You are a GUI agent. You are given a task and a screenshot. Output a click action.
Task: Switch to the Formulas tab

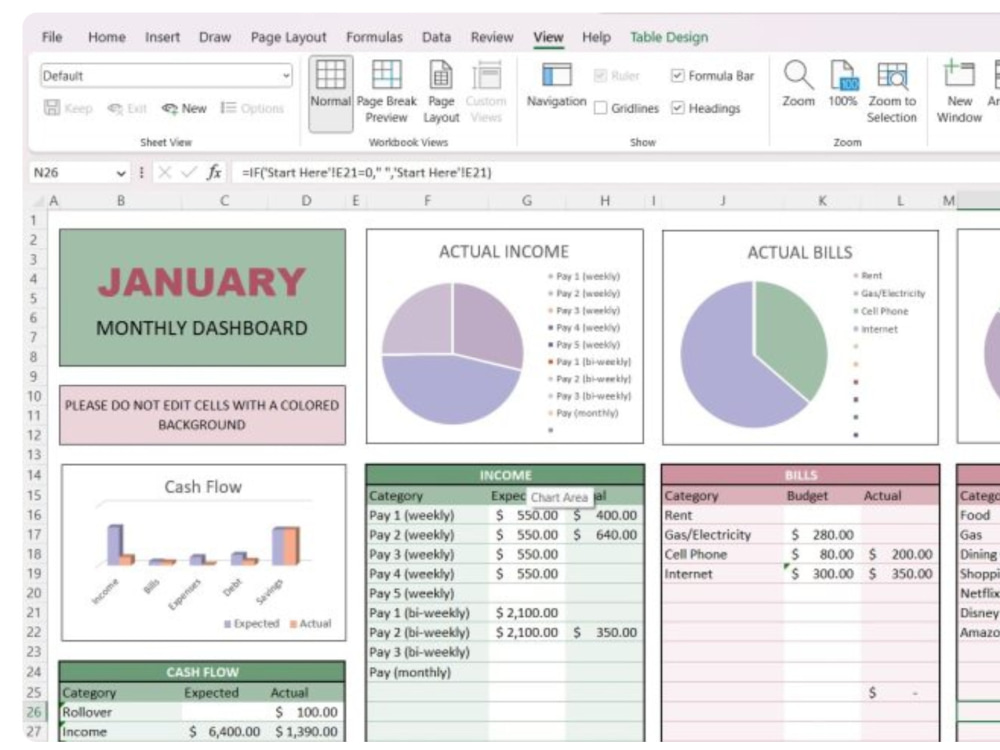click(x=374, y=37)
